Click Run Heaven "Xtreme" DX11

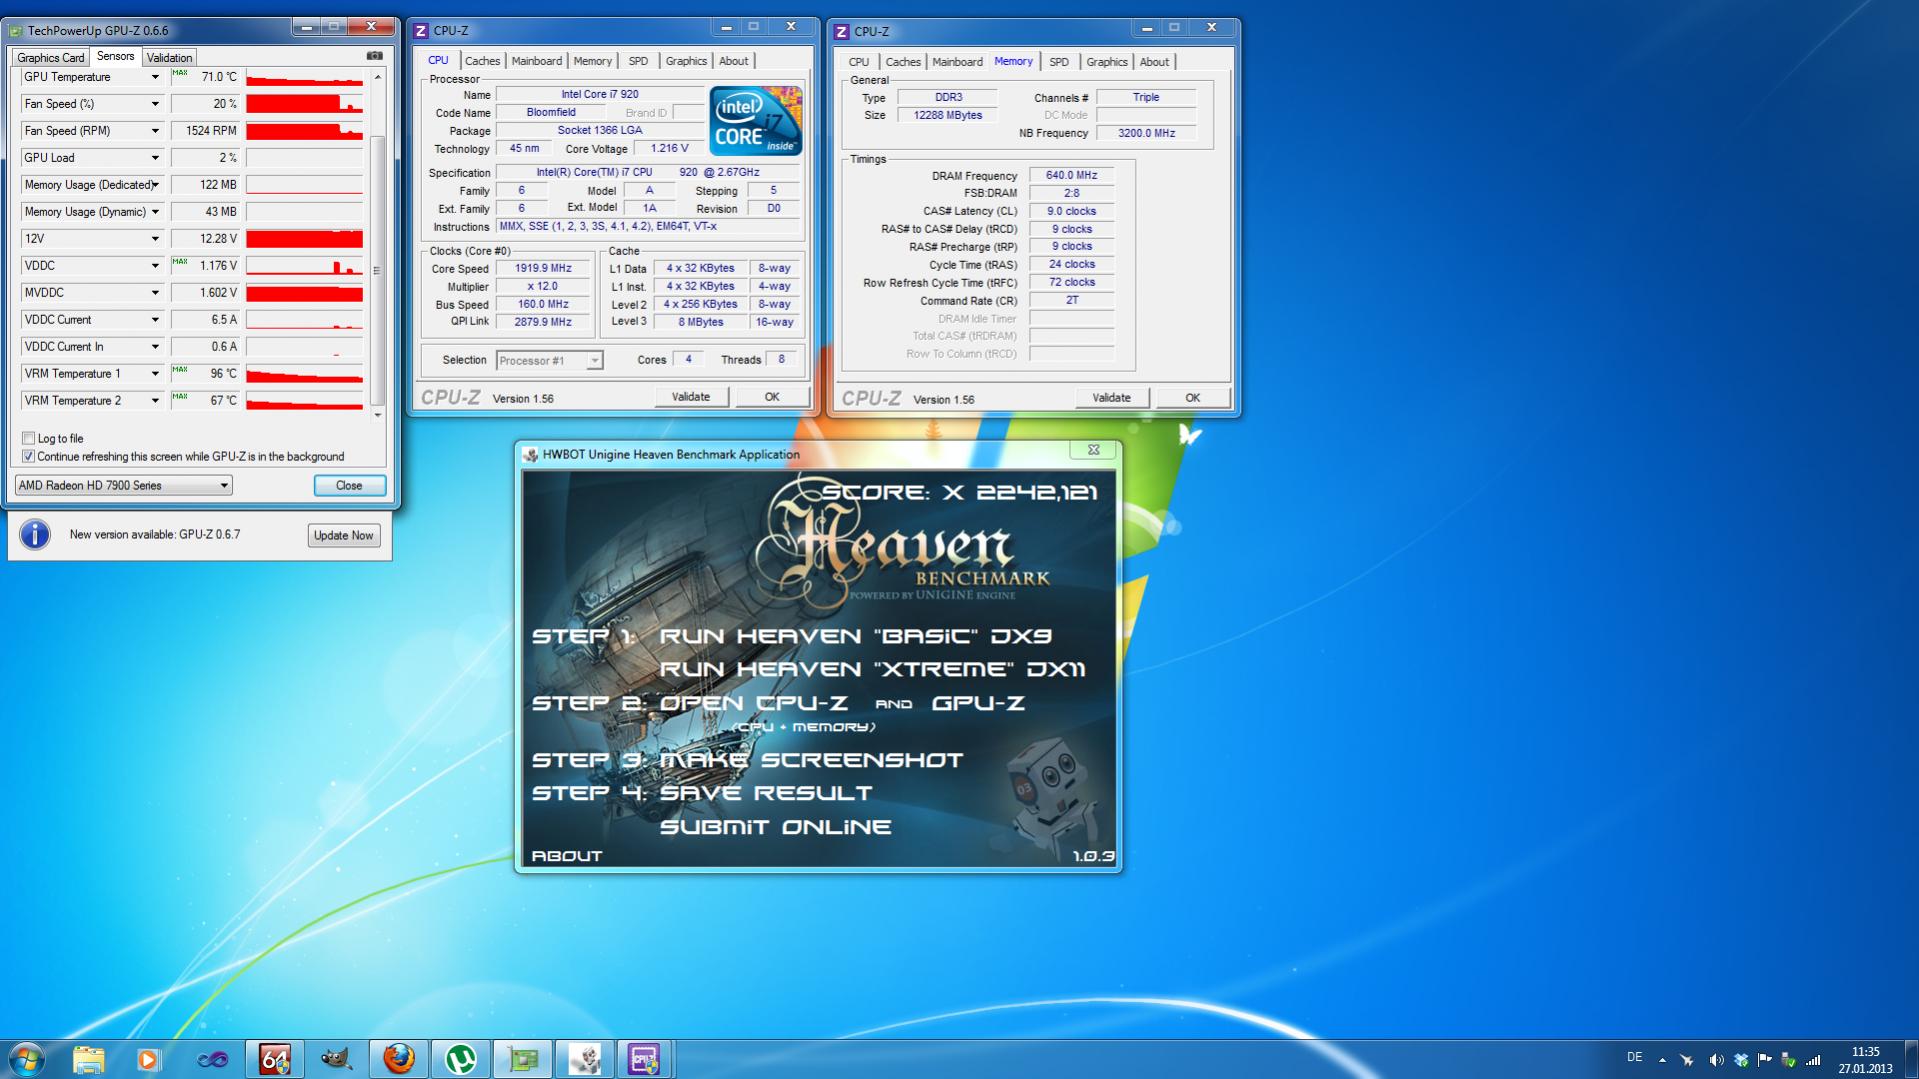(873, 669)
